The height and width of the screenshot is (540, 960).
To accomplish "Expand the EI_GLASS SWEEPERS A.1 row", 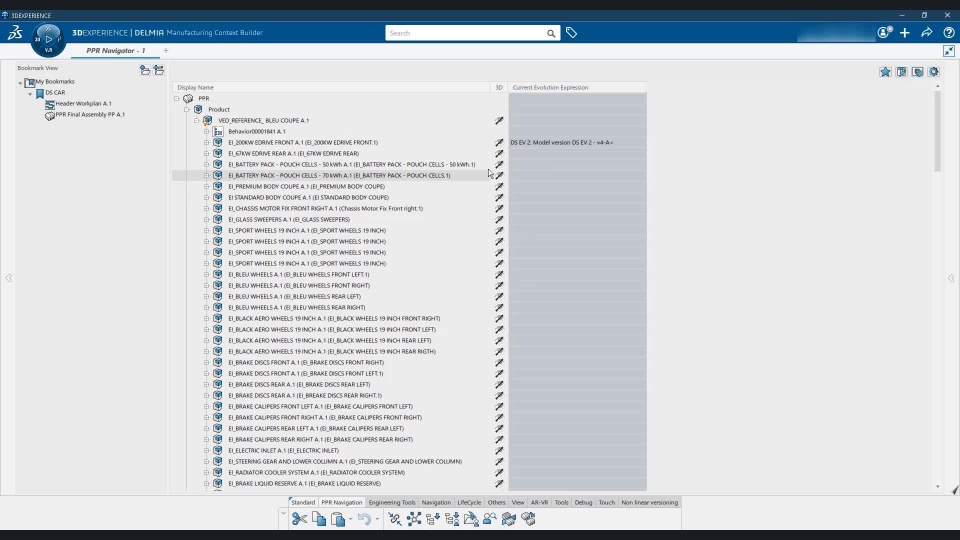I will tap(206, 220).
